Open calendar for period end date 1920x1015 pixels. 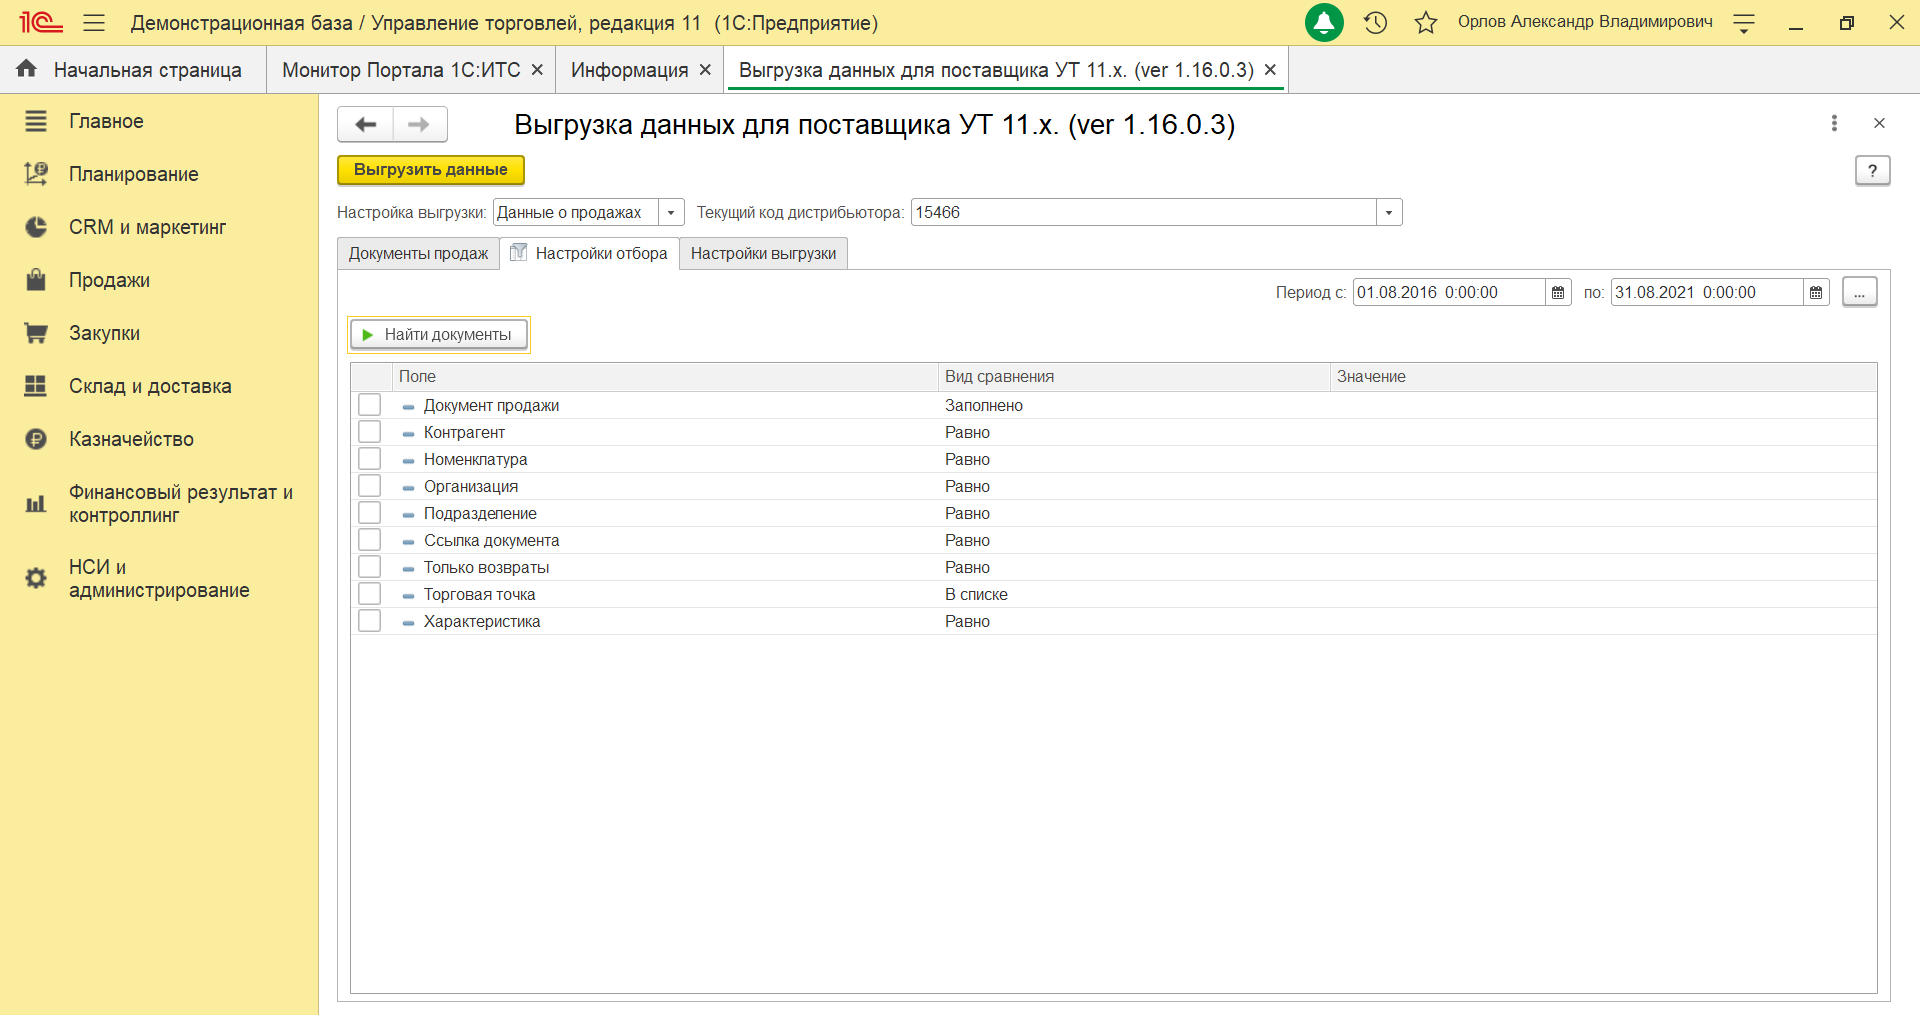pos(1816,292)
